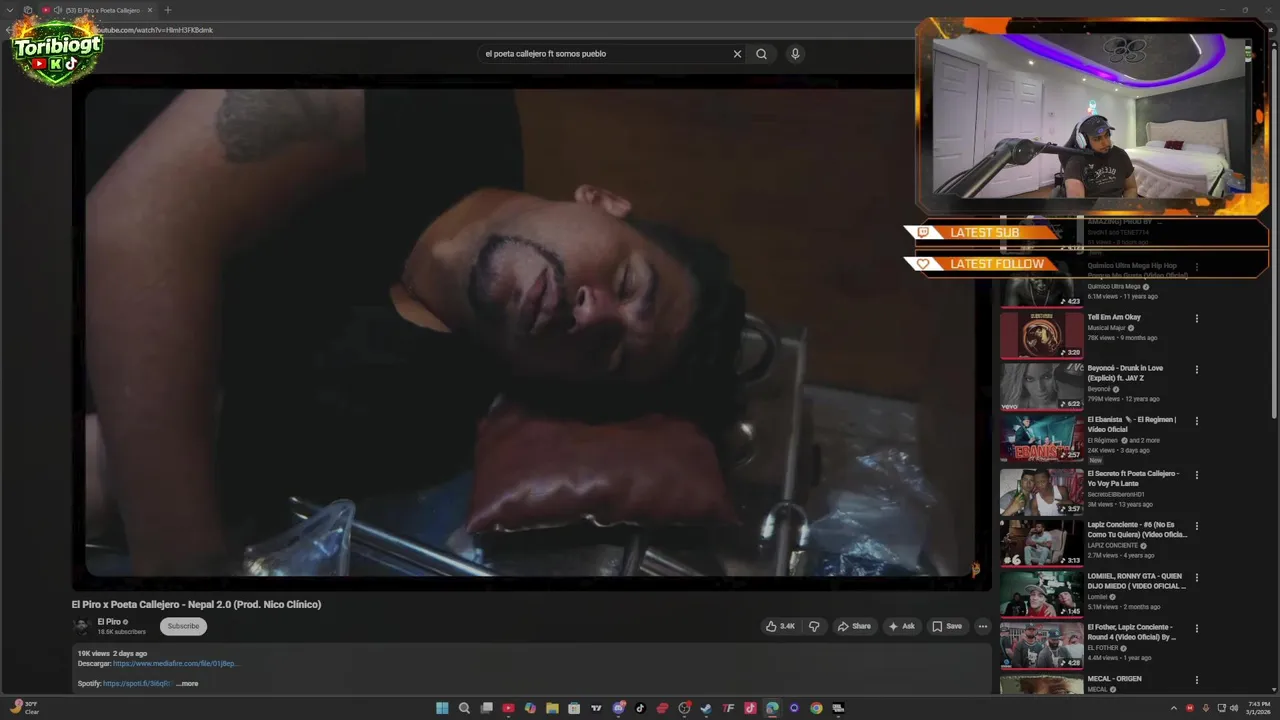Open options menu for Drunk in Love
Image resolution: width=1280 pixels, height=720 pixels.
[1196, 370]
